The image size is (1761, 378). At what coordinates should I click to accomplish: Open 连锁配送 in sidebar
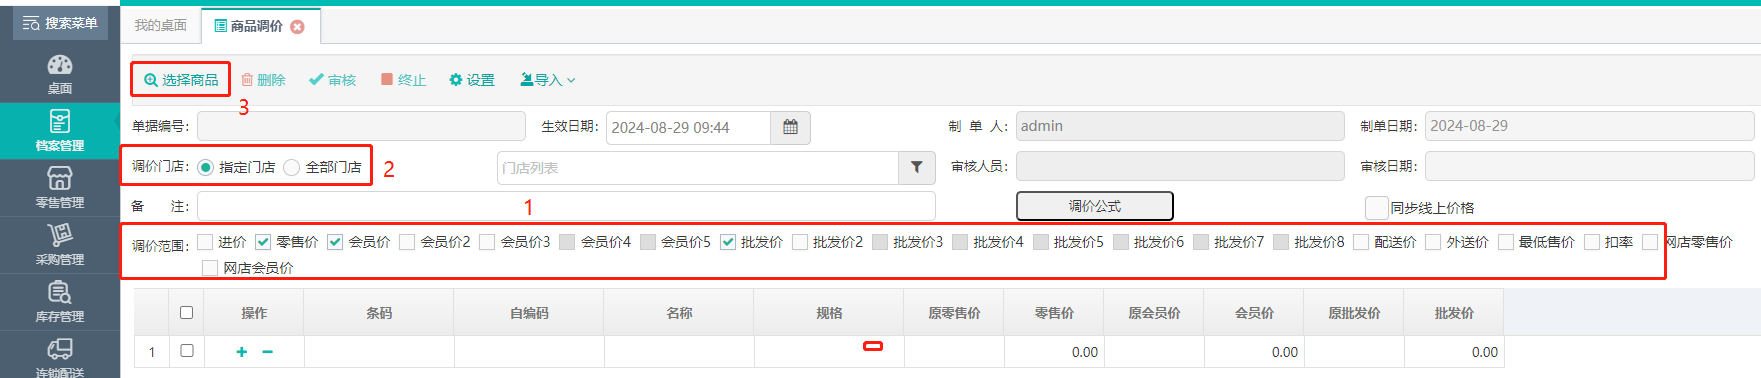pos(60,356)
